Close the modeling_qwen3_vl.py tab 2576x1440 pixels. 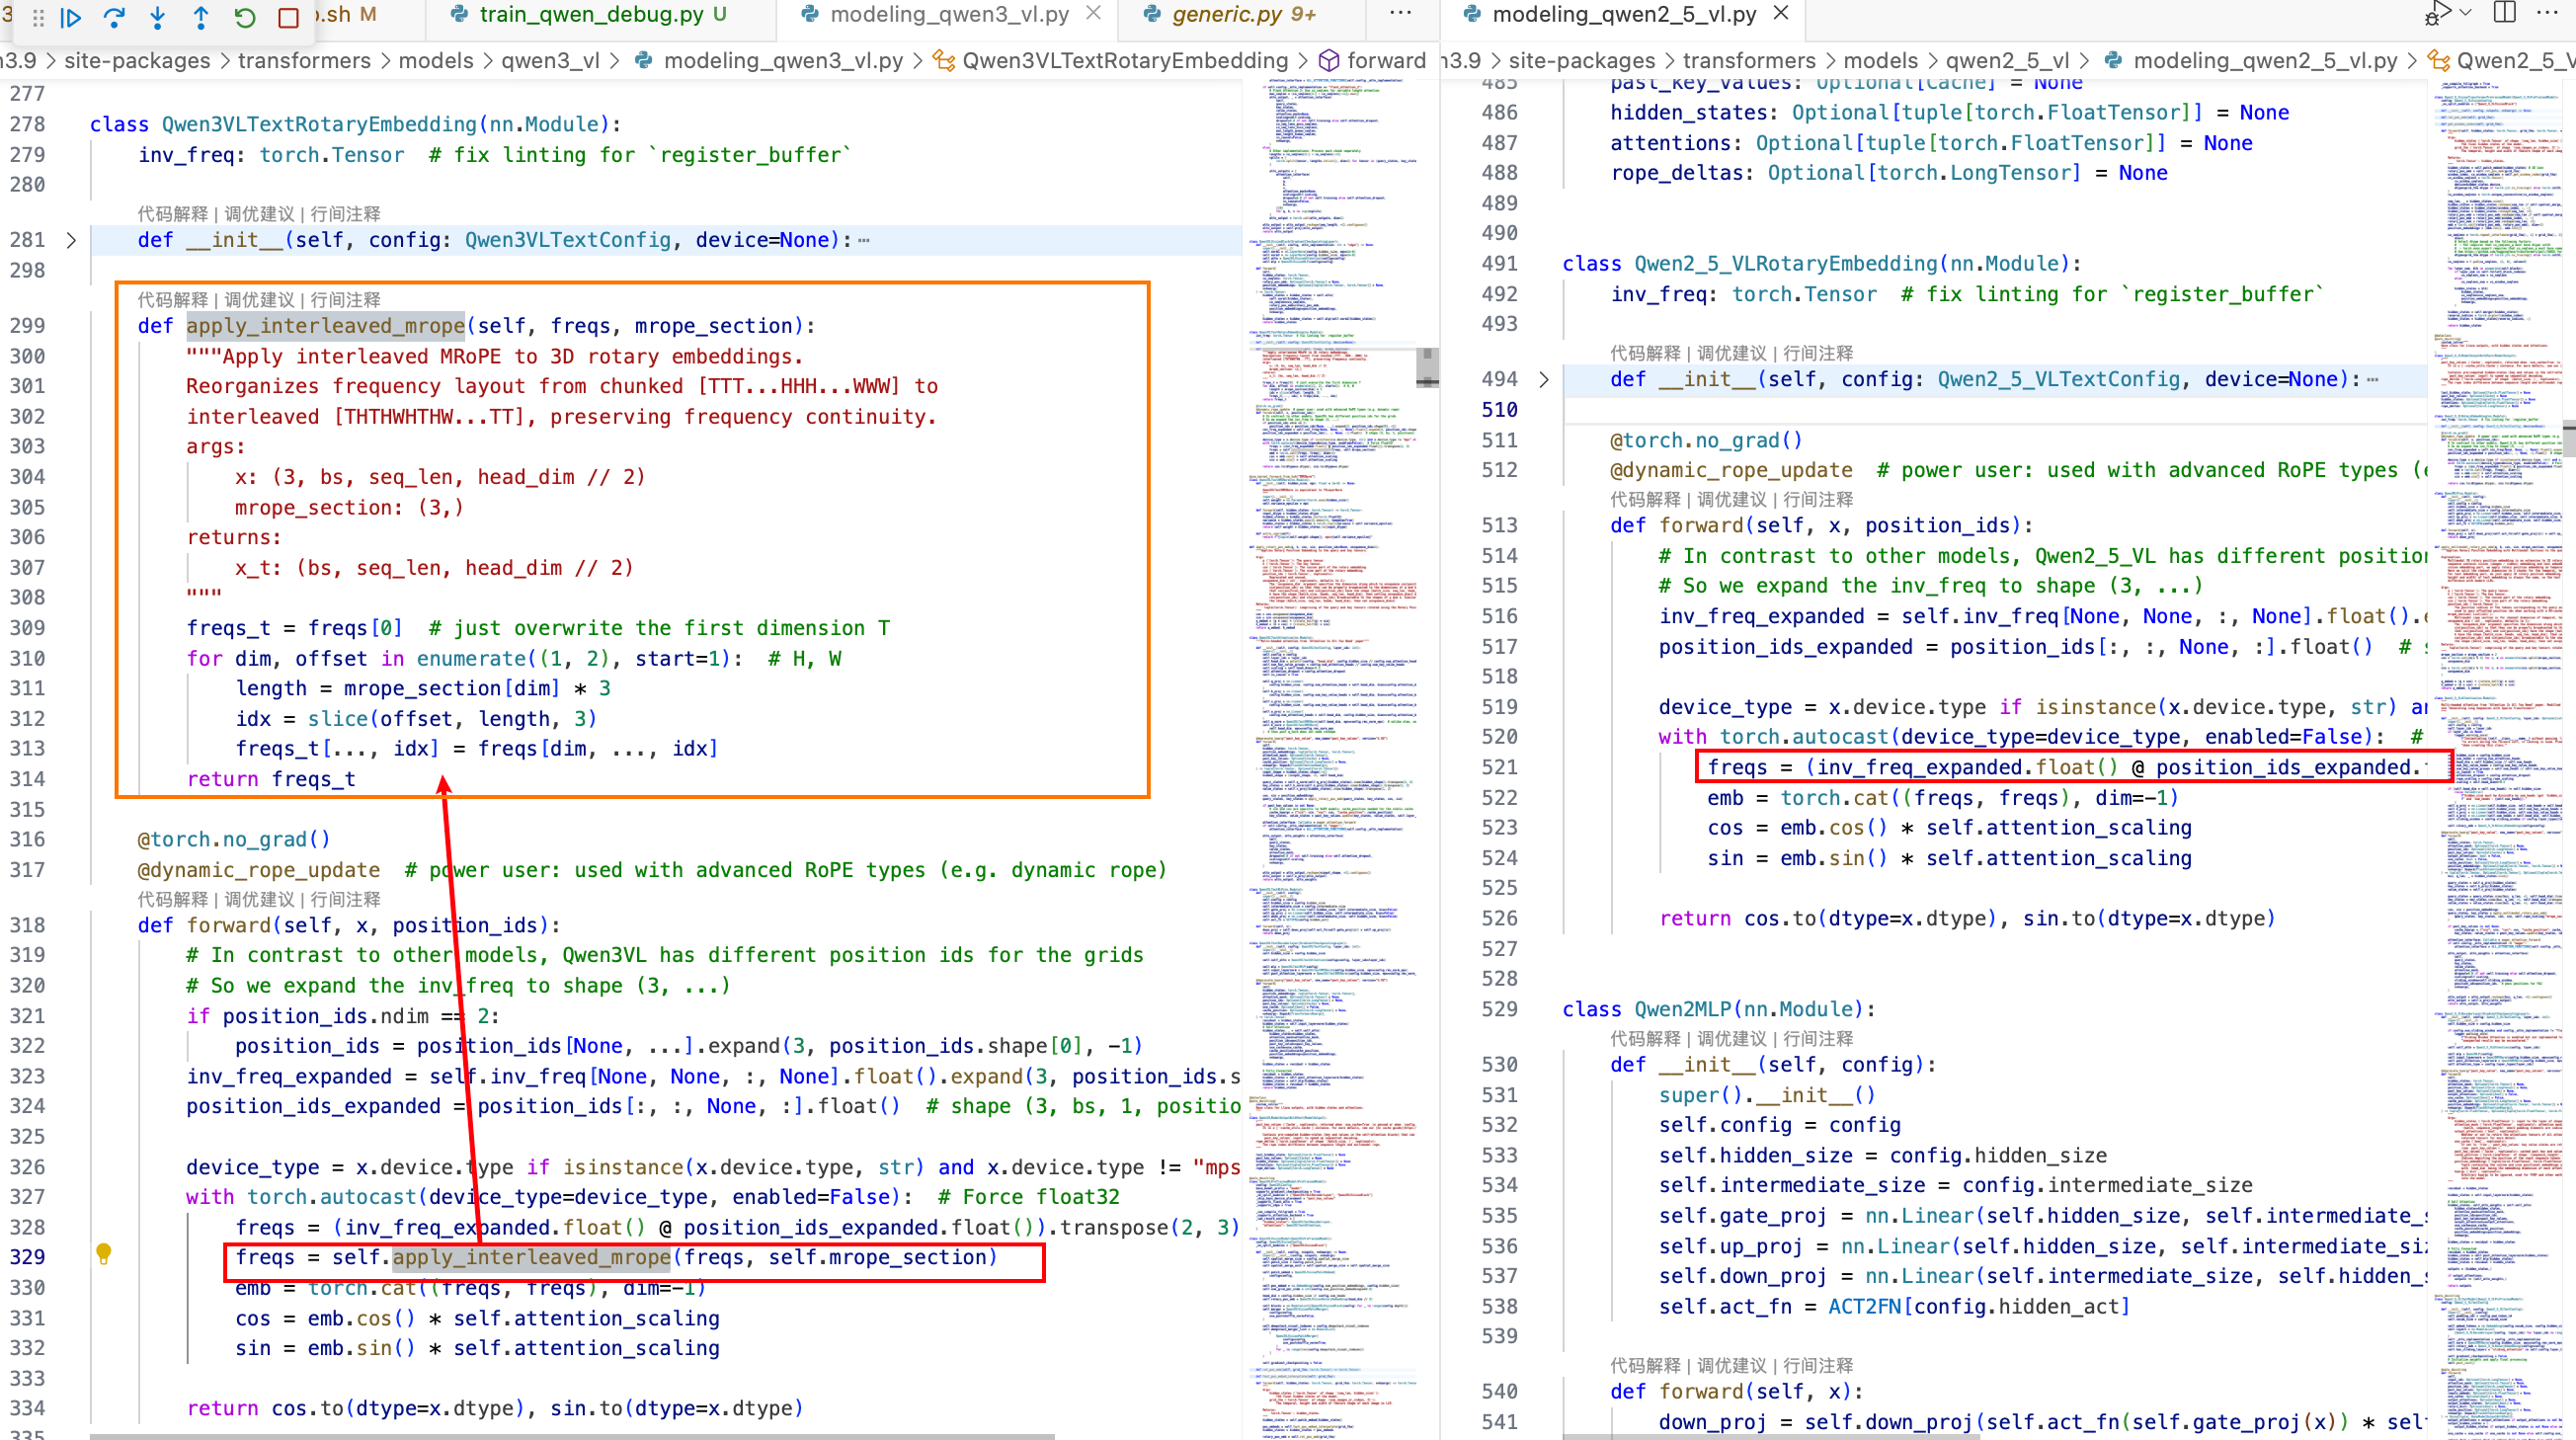1093,13
